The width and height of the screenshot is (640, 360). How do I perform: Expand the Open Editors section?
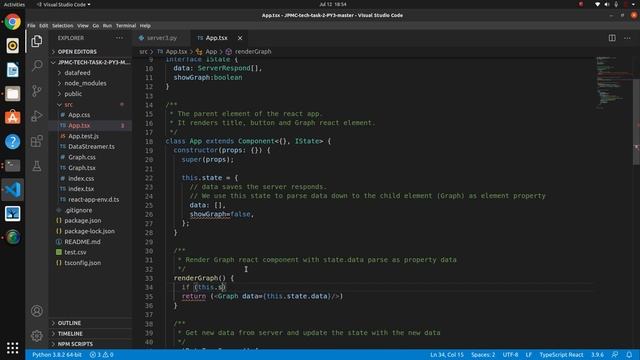coord(77,52)
